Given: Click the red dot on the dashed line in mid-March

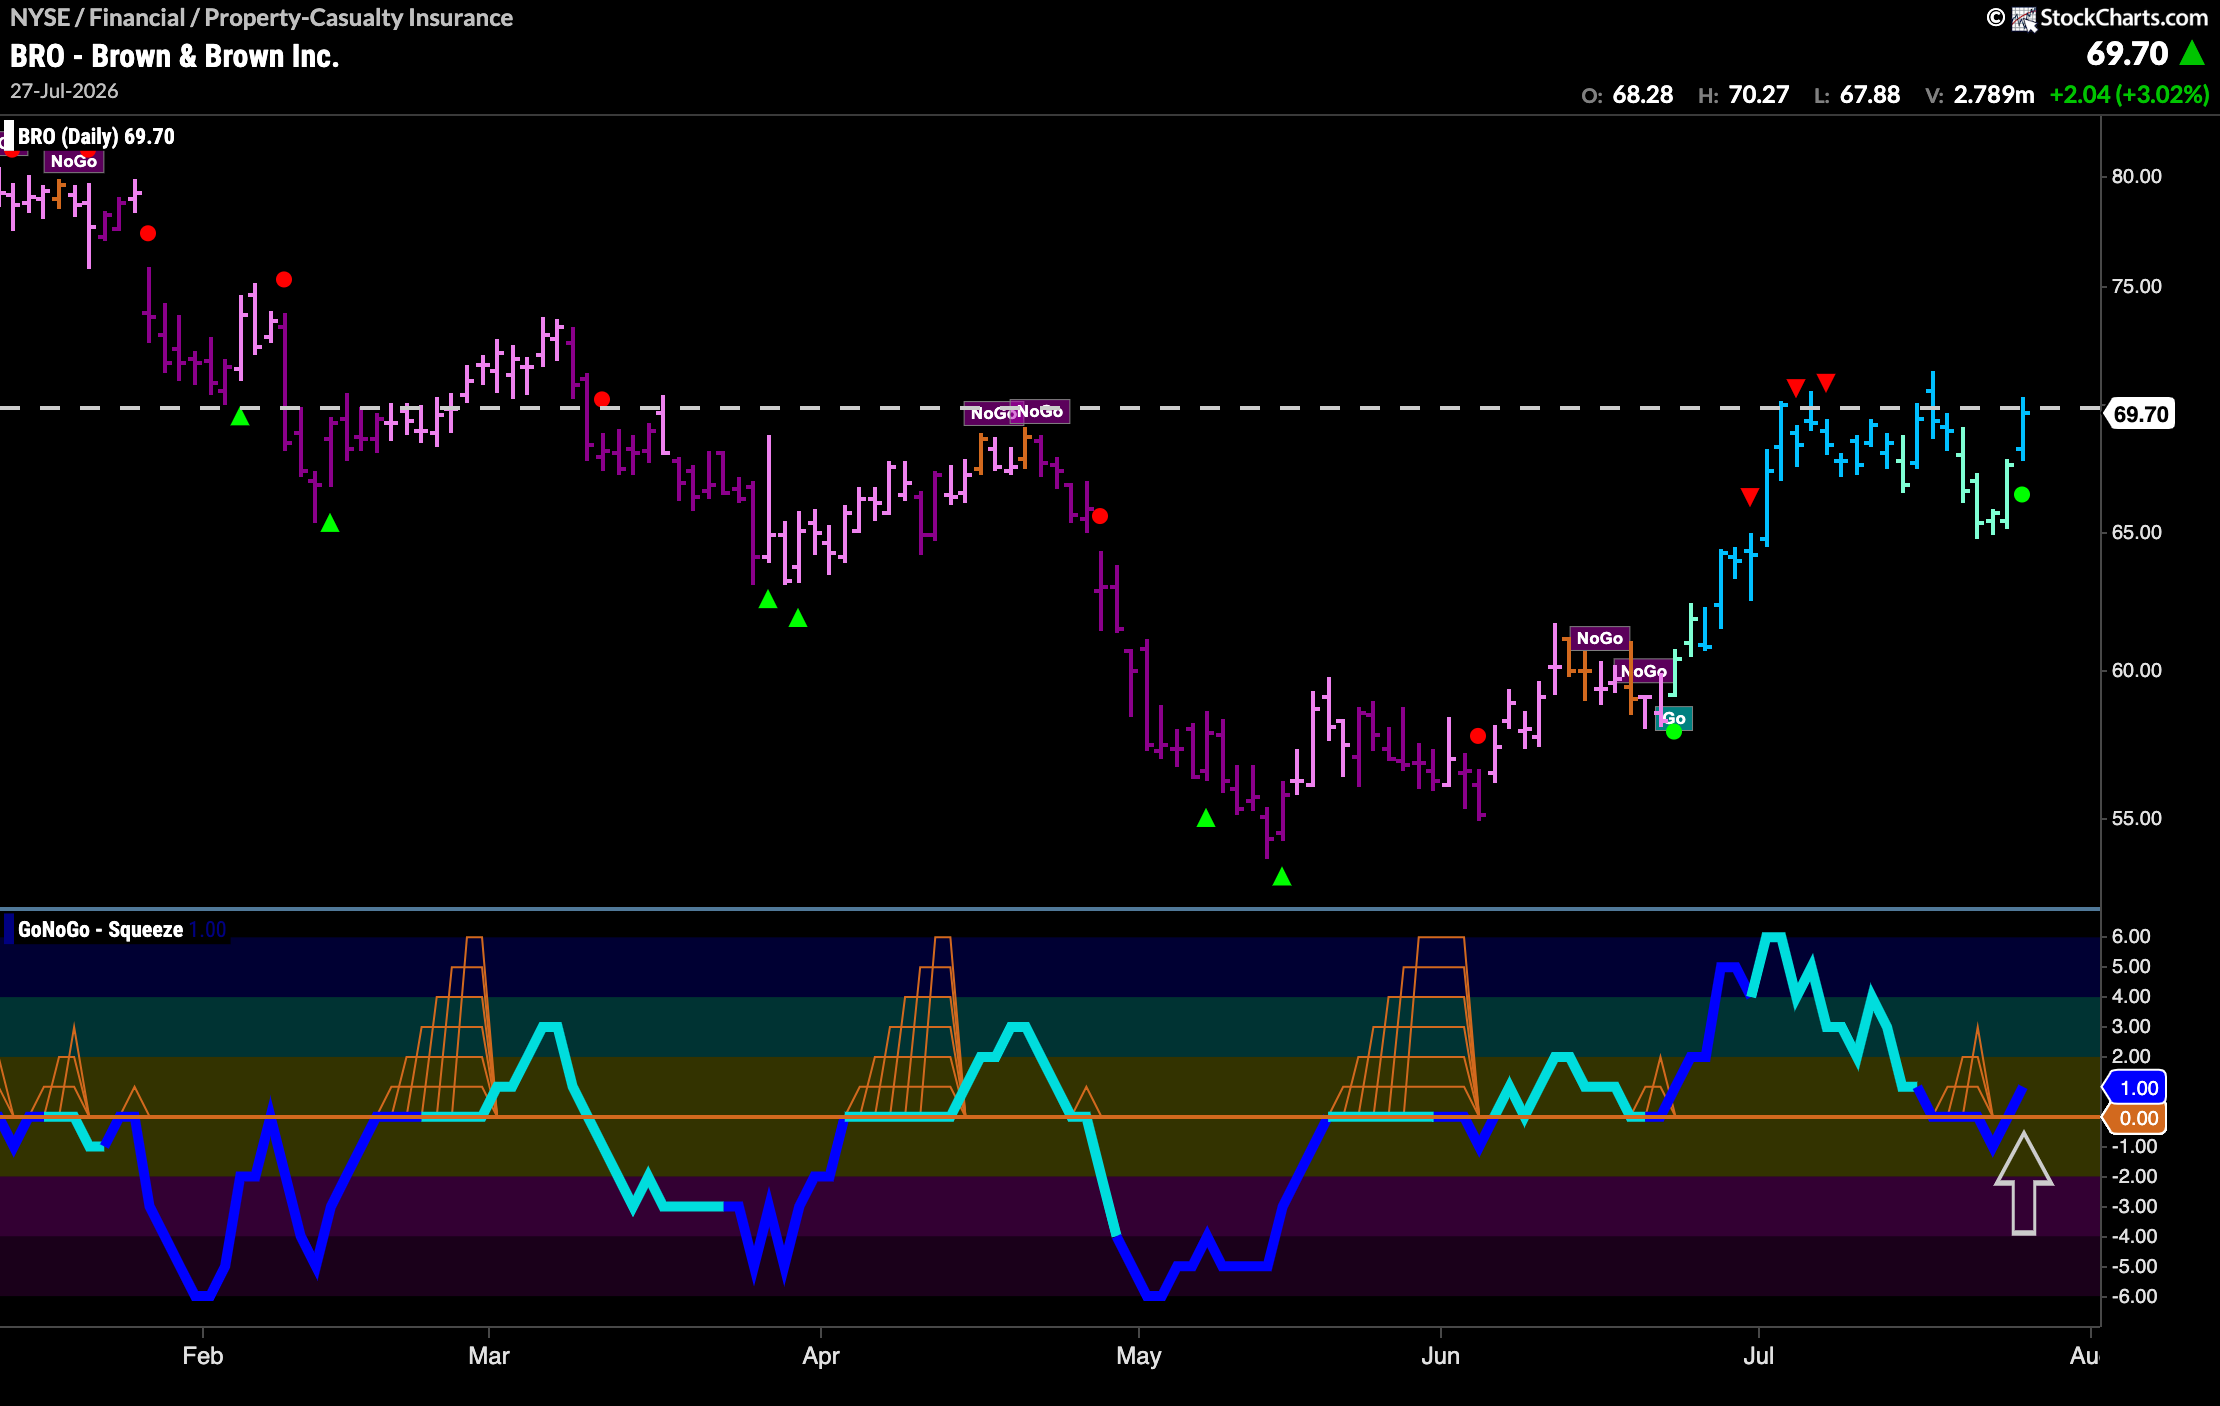Looking at the screenshot, I should click(602, 400).
